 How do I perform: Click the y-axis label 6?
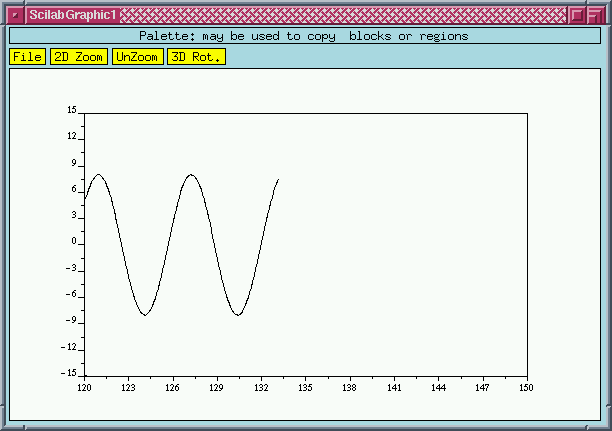pyautogui.click(x=74, y=189)
